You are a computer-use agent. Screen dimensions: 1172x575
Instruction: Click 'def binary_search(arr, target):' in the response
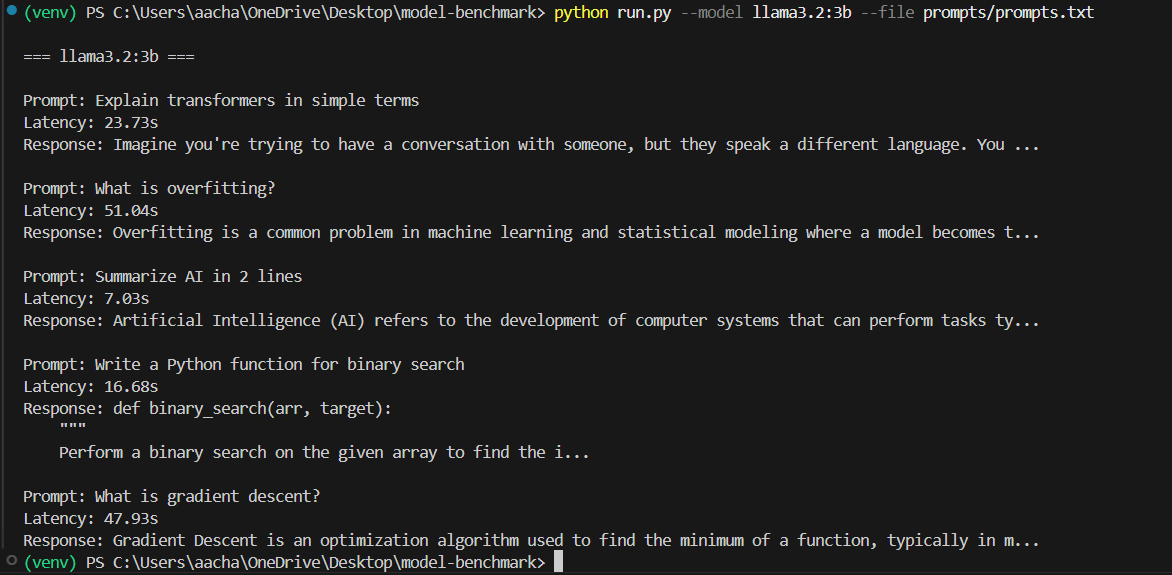[253, 409]
